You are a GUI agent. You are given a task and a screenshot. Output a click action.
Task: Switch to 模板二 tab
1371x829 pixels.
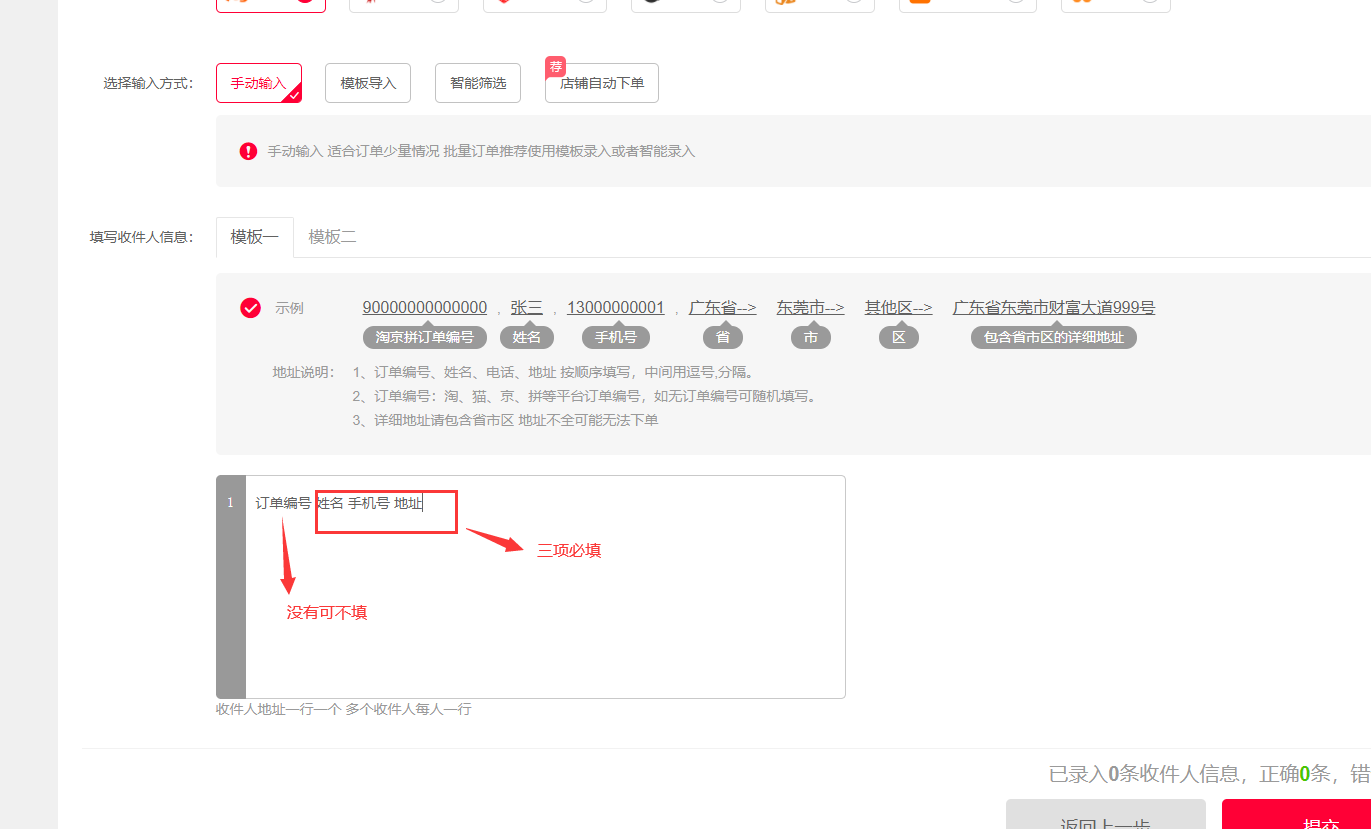[x=332, y=237]
